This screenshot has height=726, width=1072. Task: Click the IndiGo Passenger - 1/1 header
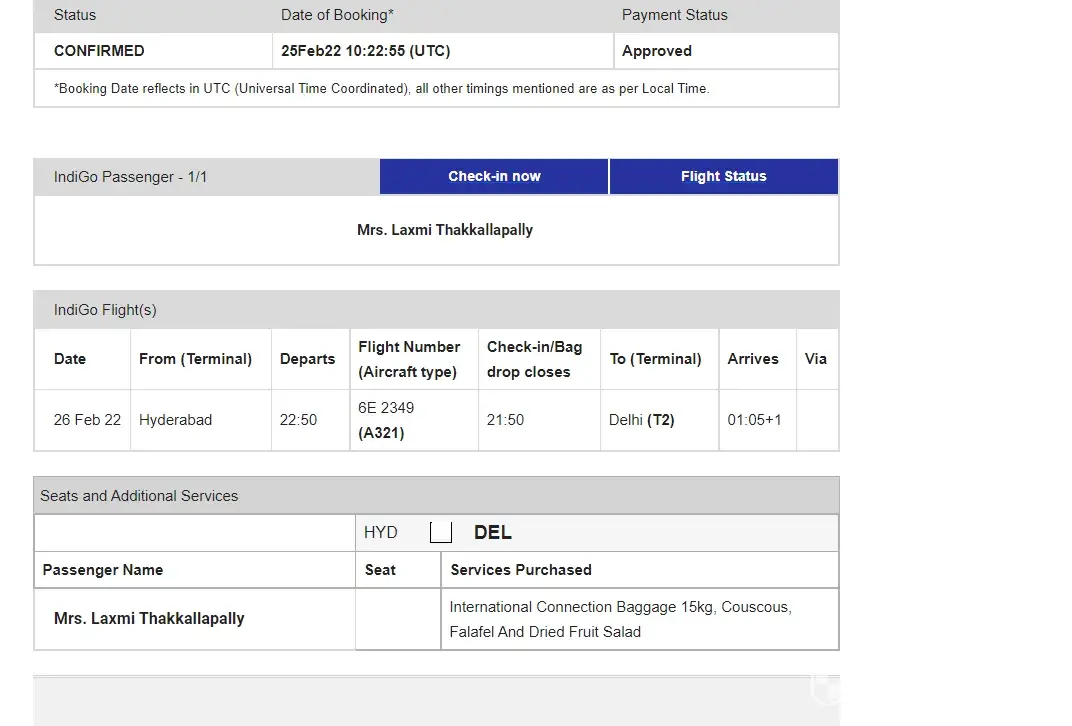pyautogui.click(x=131, y=177)
